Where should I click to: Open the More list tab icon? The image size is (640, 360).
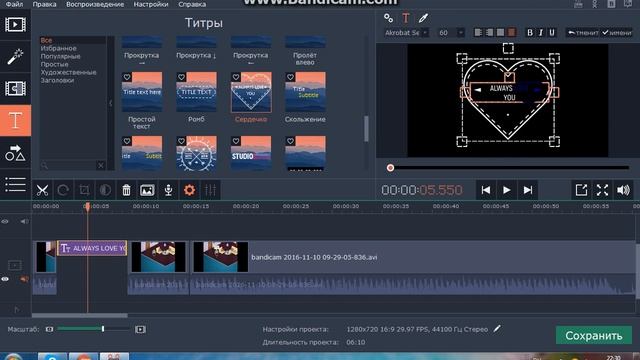15,184
